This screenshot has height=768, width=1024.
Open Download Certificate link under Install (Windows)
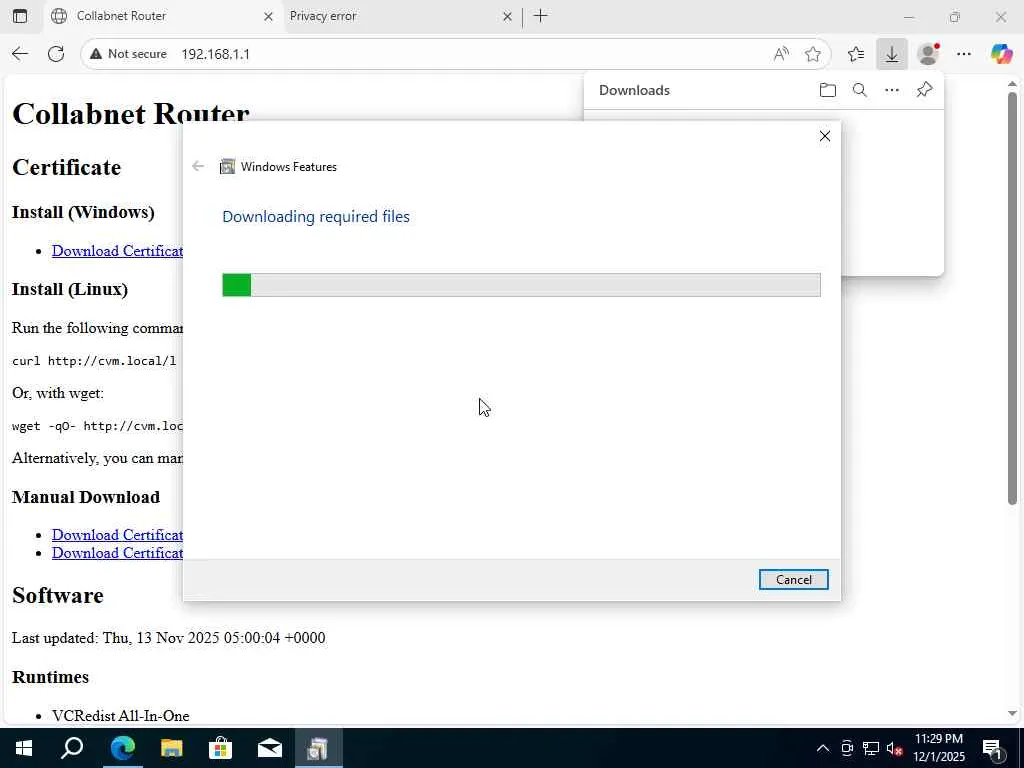click(x=118, y=251)
